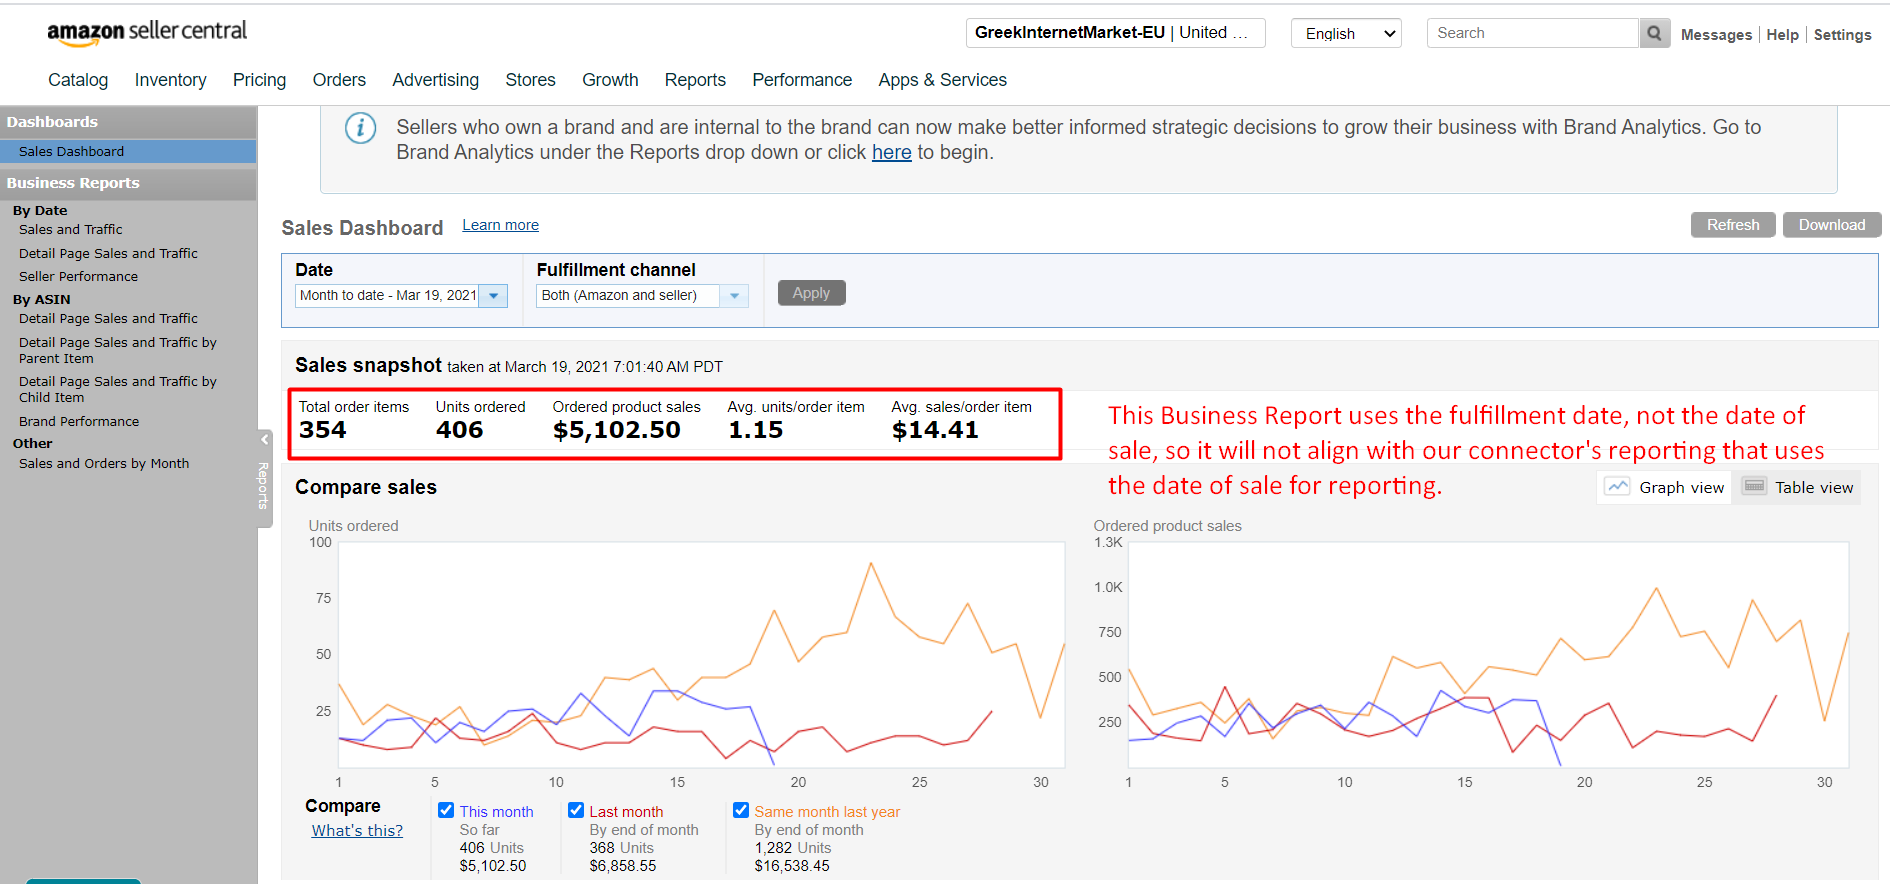Click the Avg. units/order item value 1.15
1890x884 pixels.
pos(756,430)
